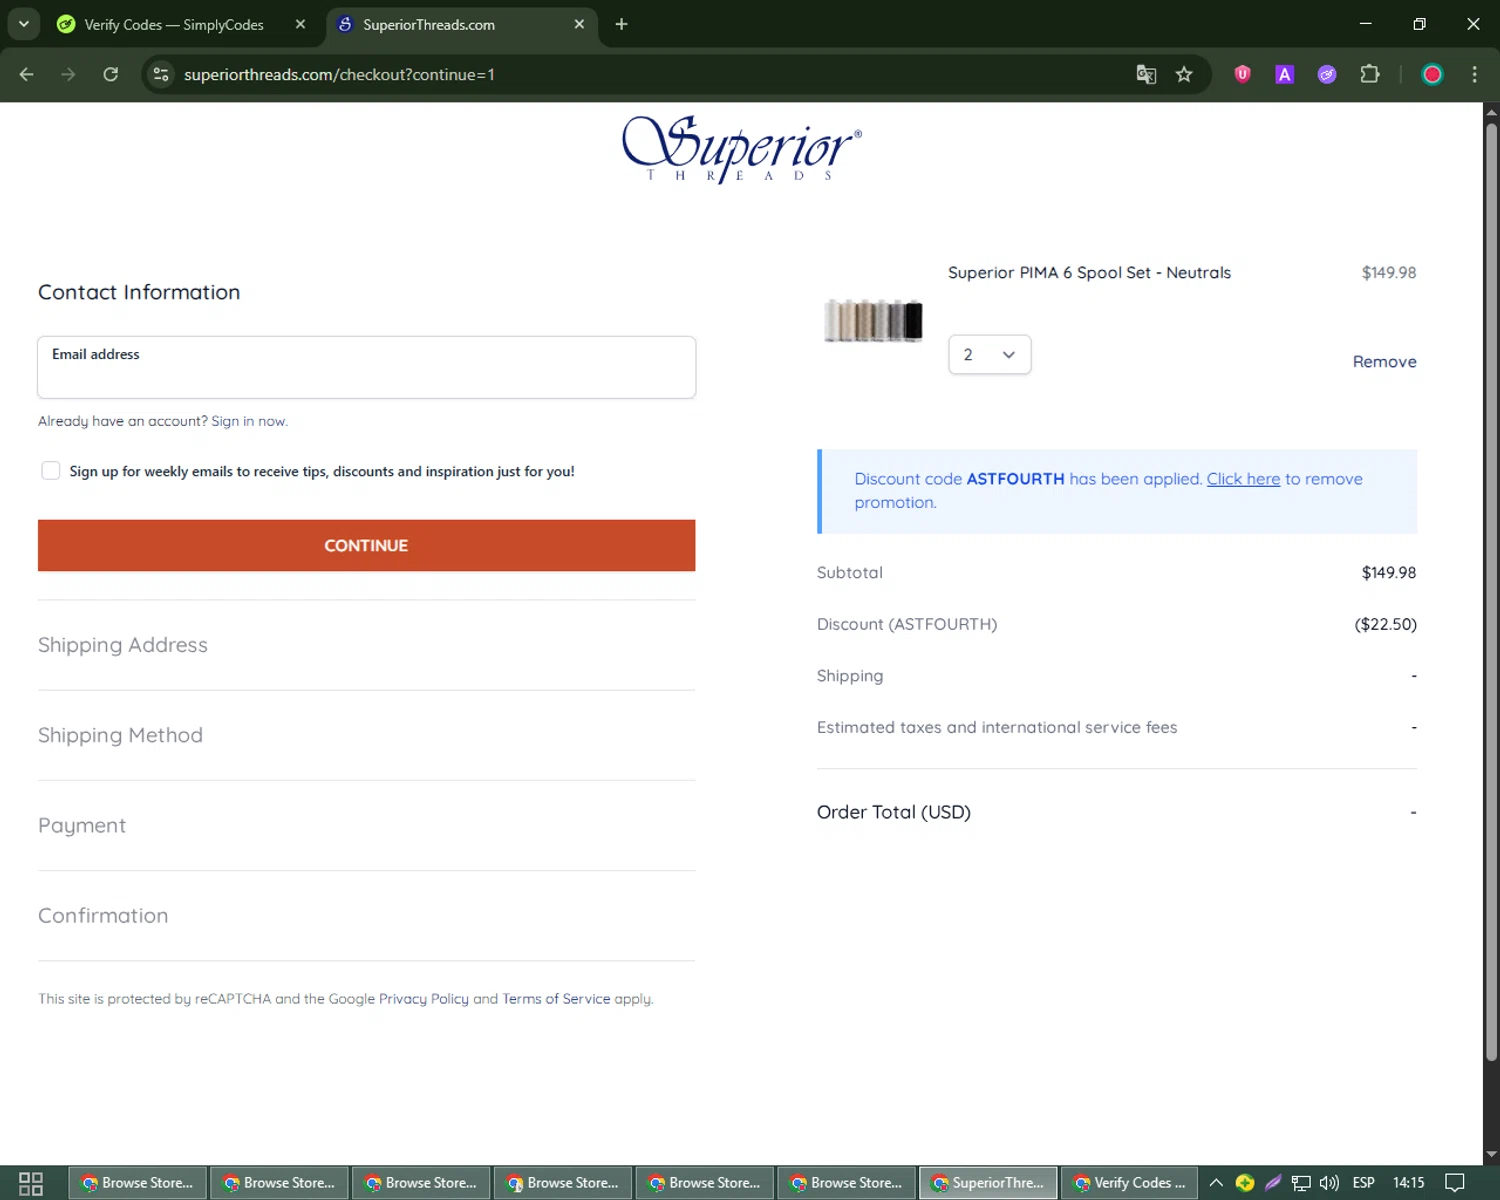The image size is (1500, 1200).
Task: Open the Terms of Service link
Action: point(556,999)
